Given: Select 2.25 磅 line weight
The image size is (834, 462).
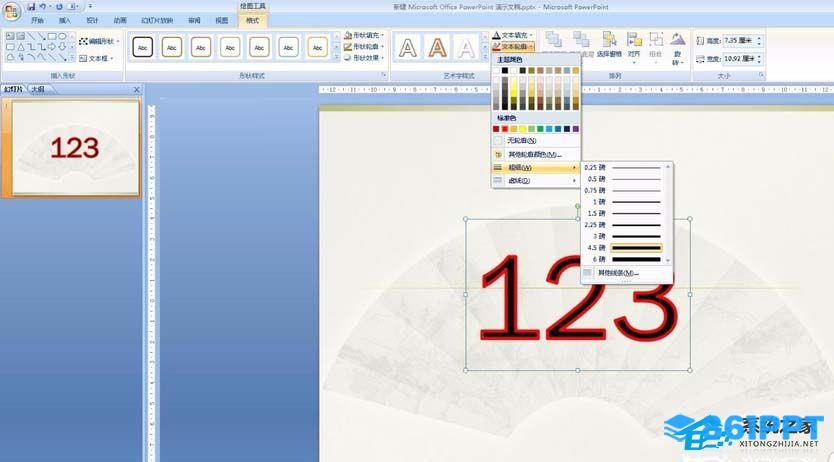Looking at the screenshot, I should pyautogui.click(x=623, y=225).
